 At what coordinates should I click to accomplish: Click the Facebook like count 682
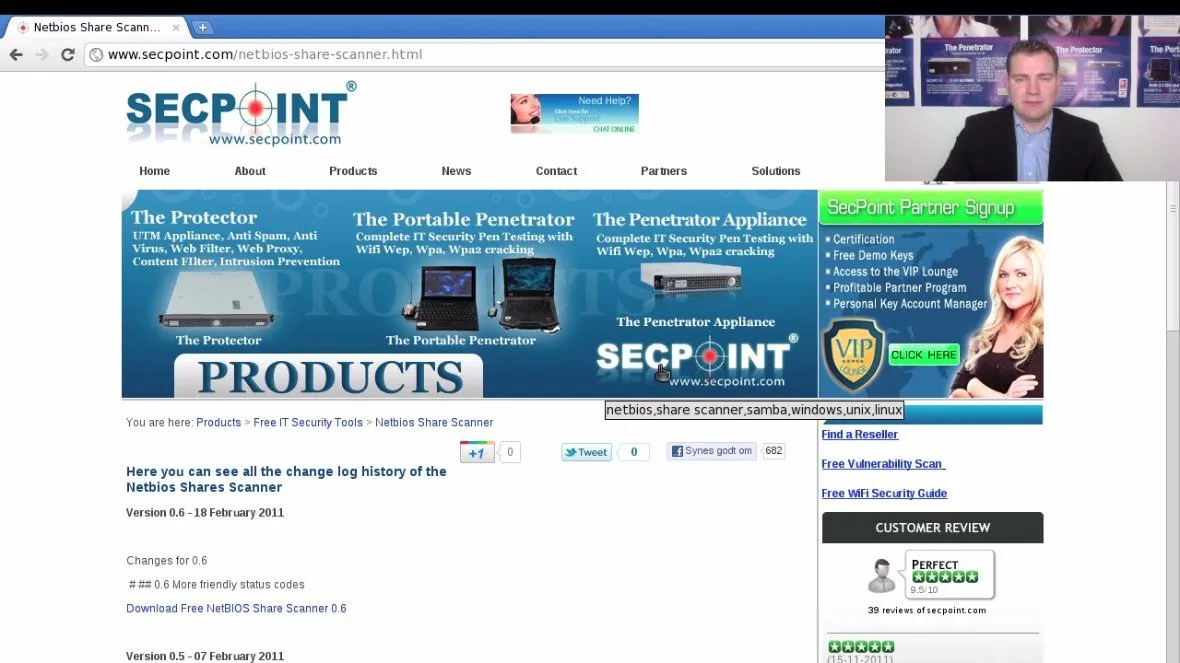coord(774,451)
